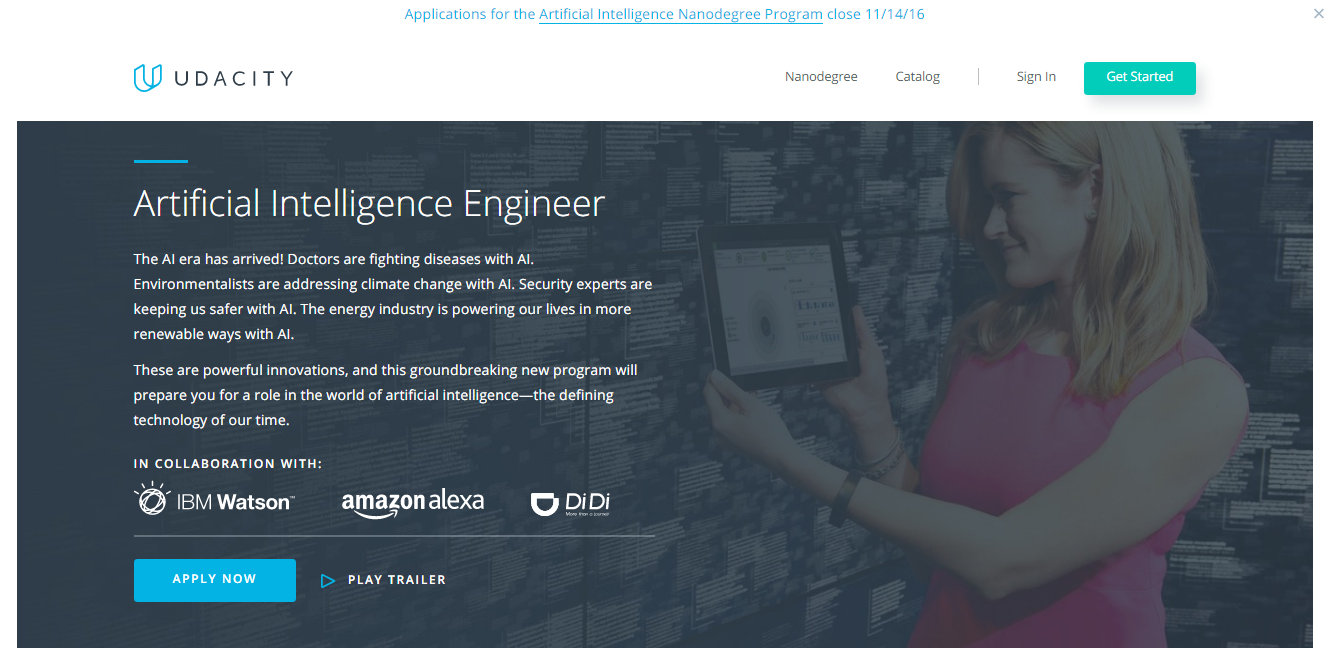Click the Udacity logo icon
The image size is (1334, 648).
147,78
